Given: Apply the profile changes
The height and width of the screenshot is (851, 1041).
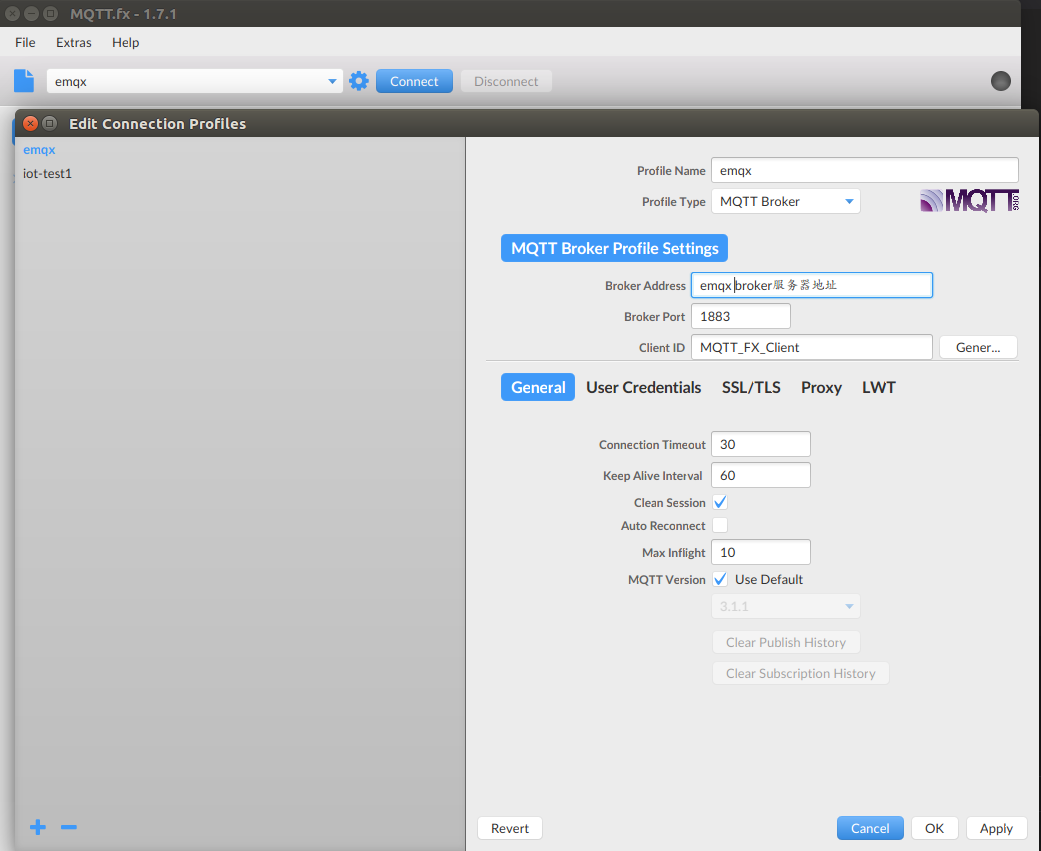Looking at the screenshot, I should click(996, 828).
